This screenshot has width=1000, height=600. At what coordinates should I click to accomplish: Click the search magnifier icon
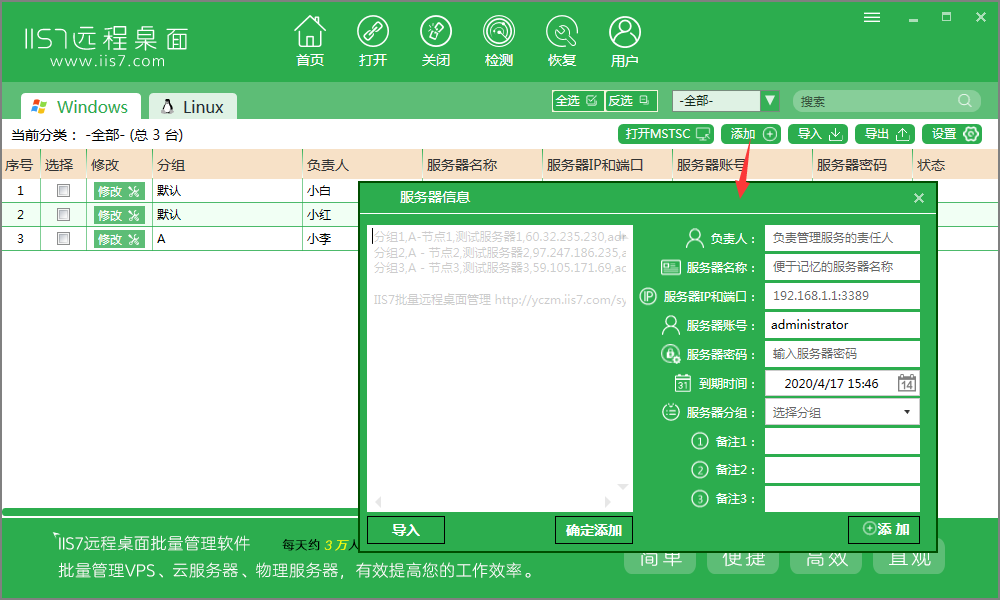(964, 101)
